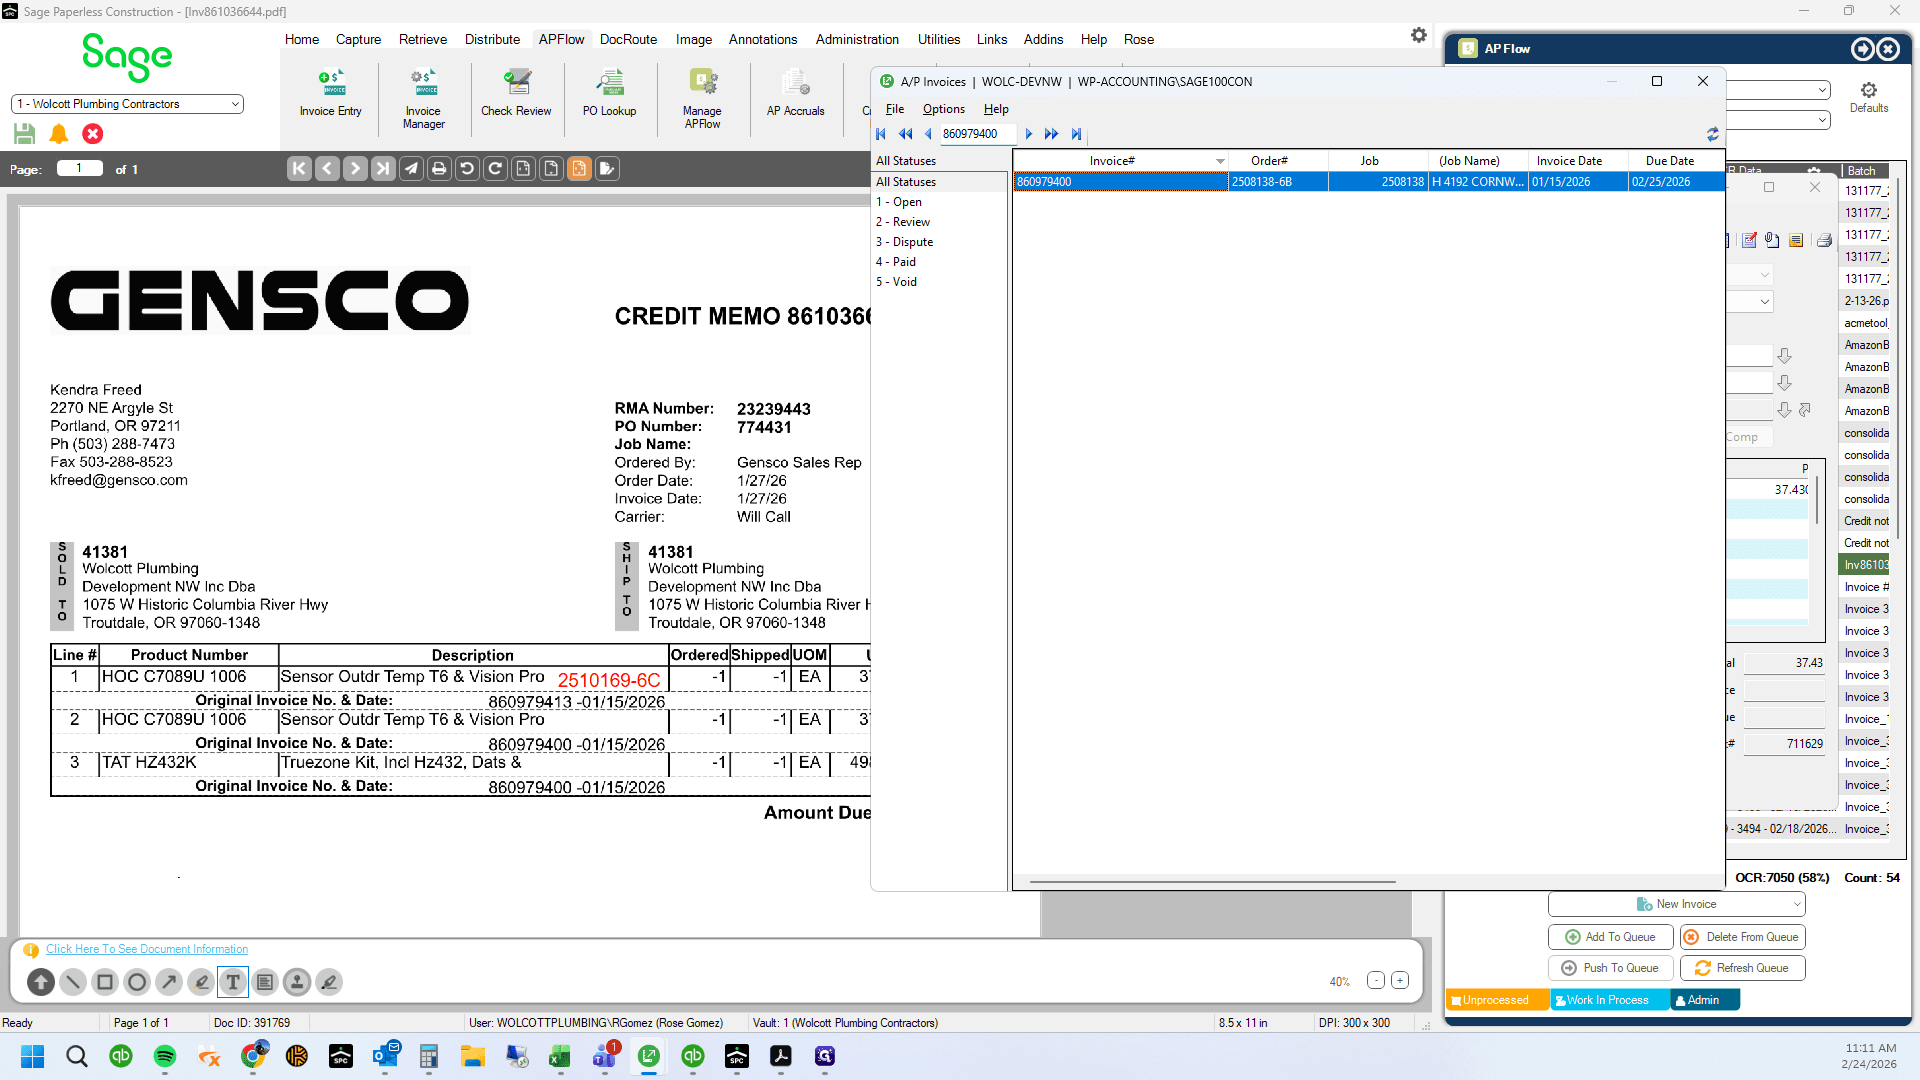Image resolution: width=1920 pixels, height=1080 pixels.
Task: Rotate the document counterclockwise
Action: point(467,169)
